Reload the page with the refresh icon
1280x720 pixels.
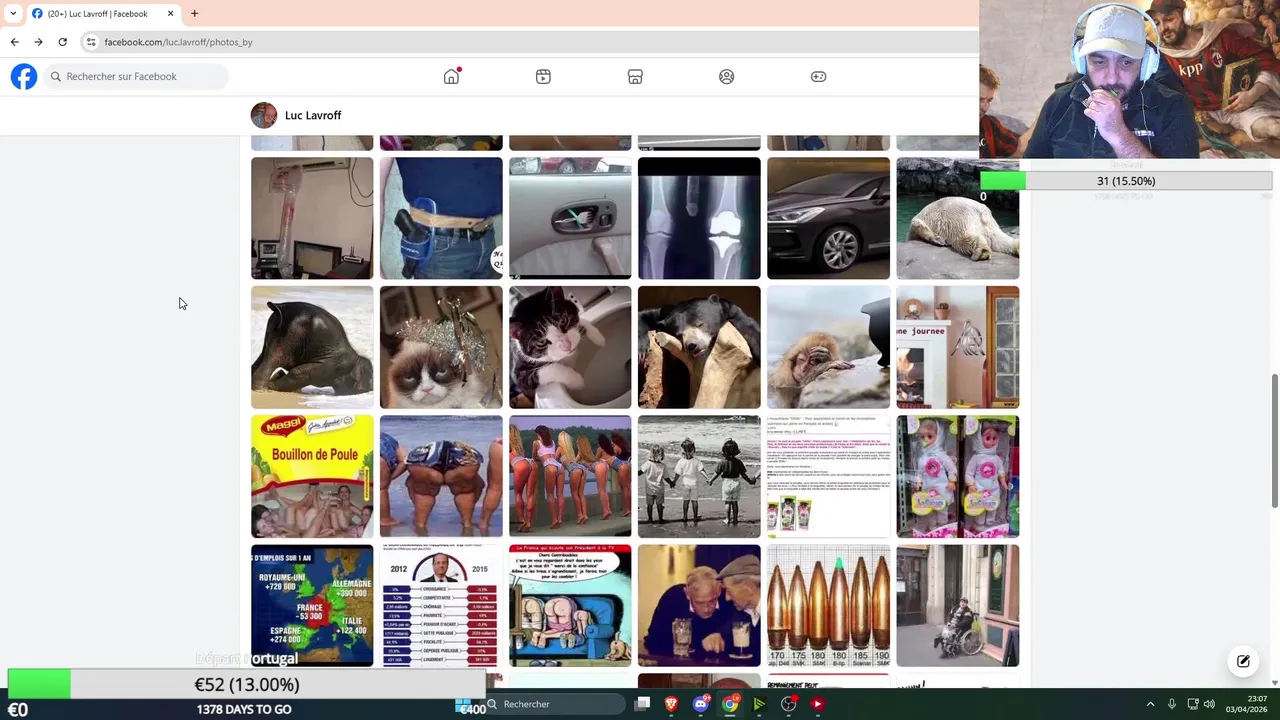point(62,42)
